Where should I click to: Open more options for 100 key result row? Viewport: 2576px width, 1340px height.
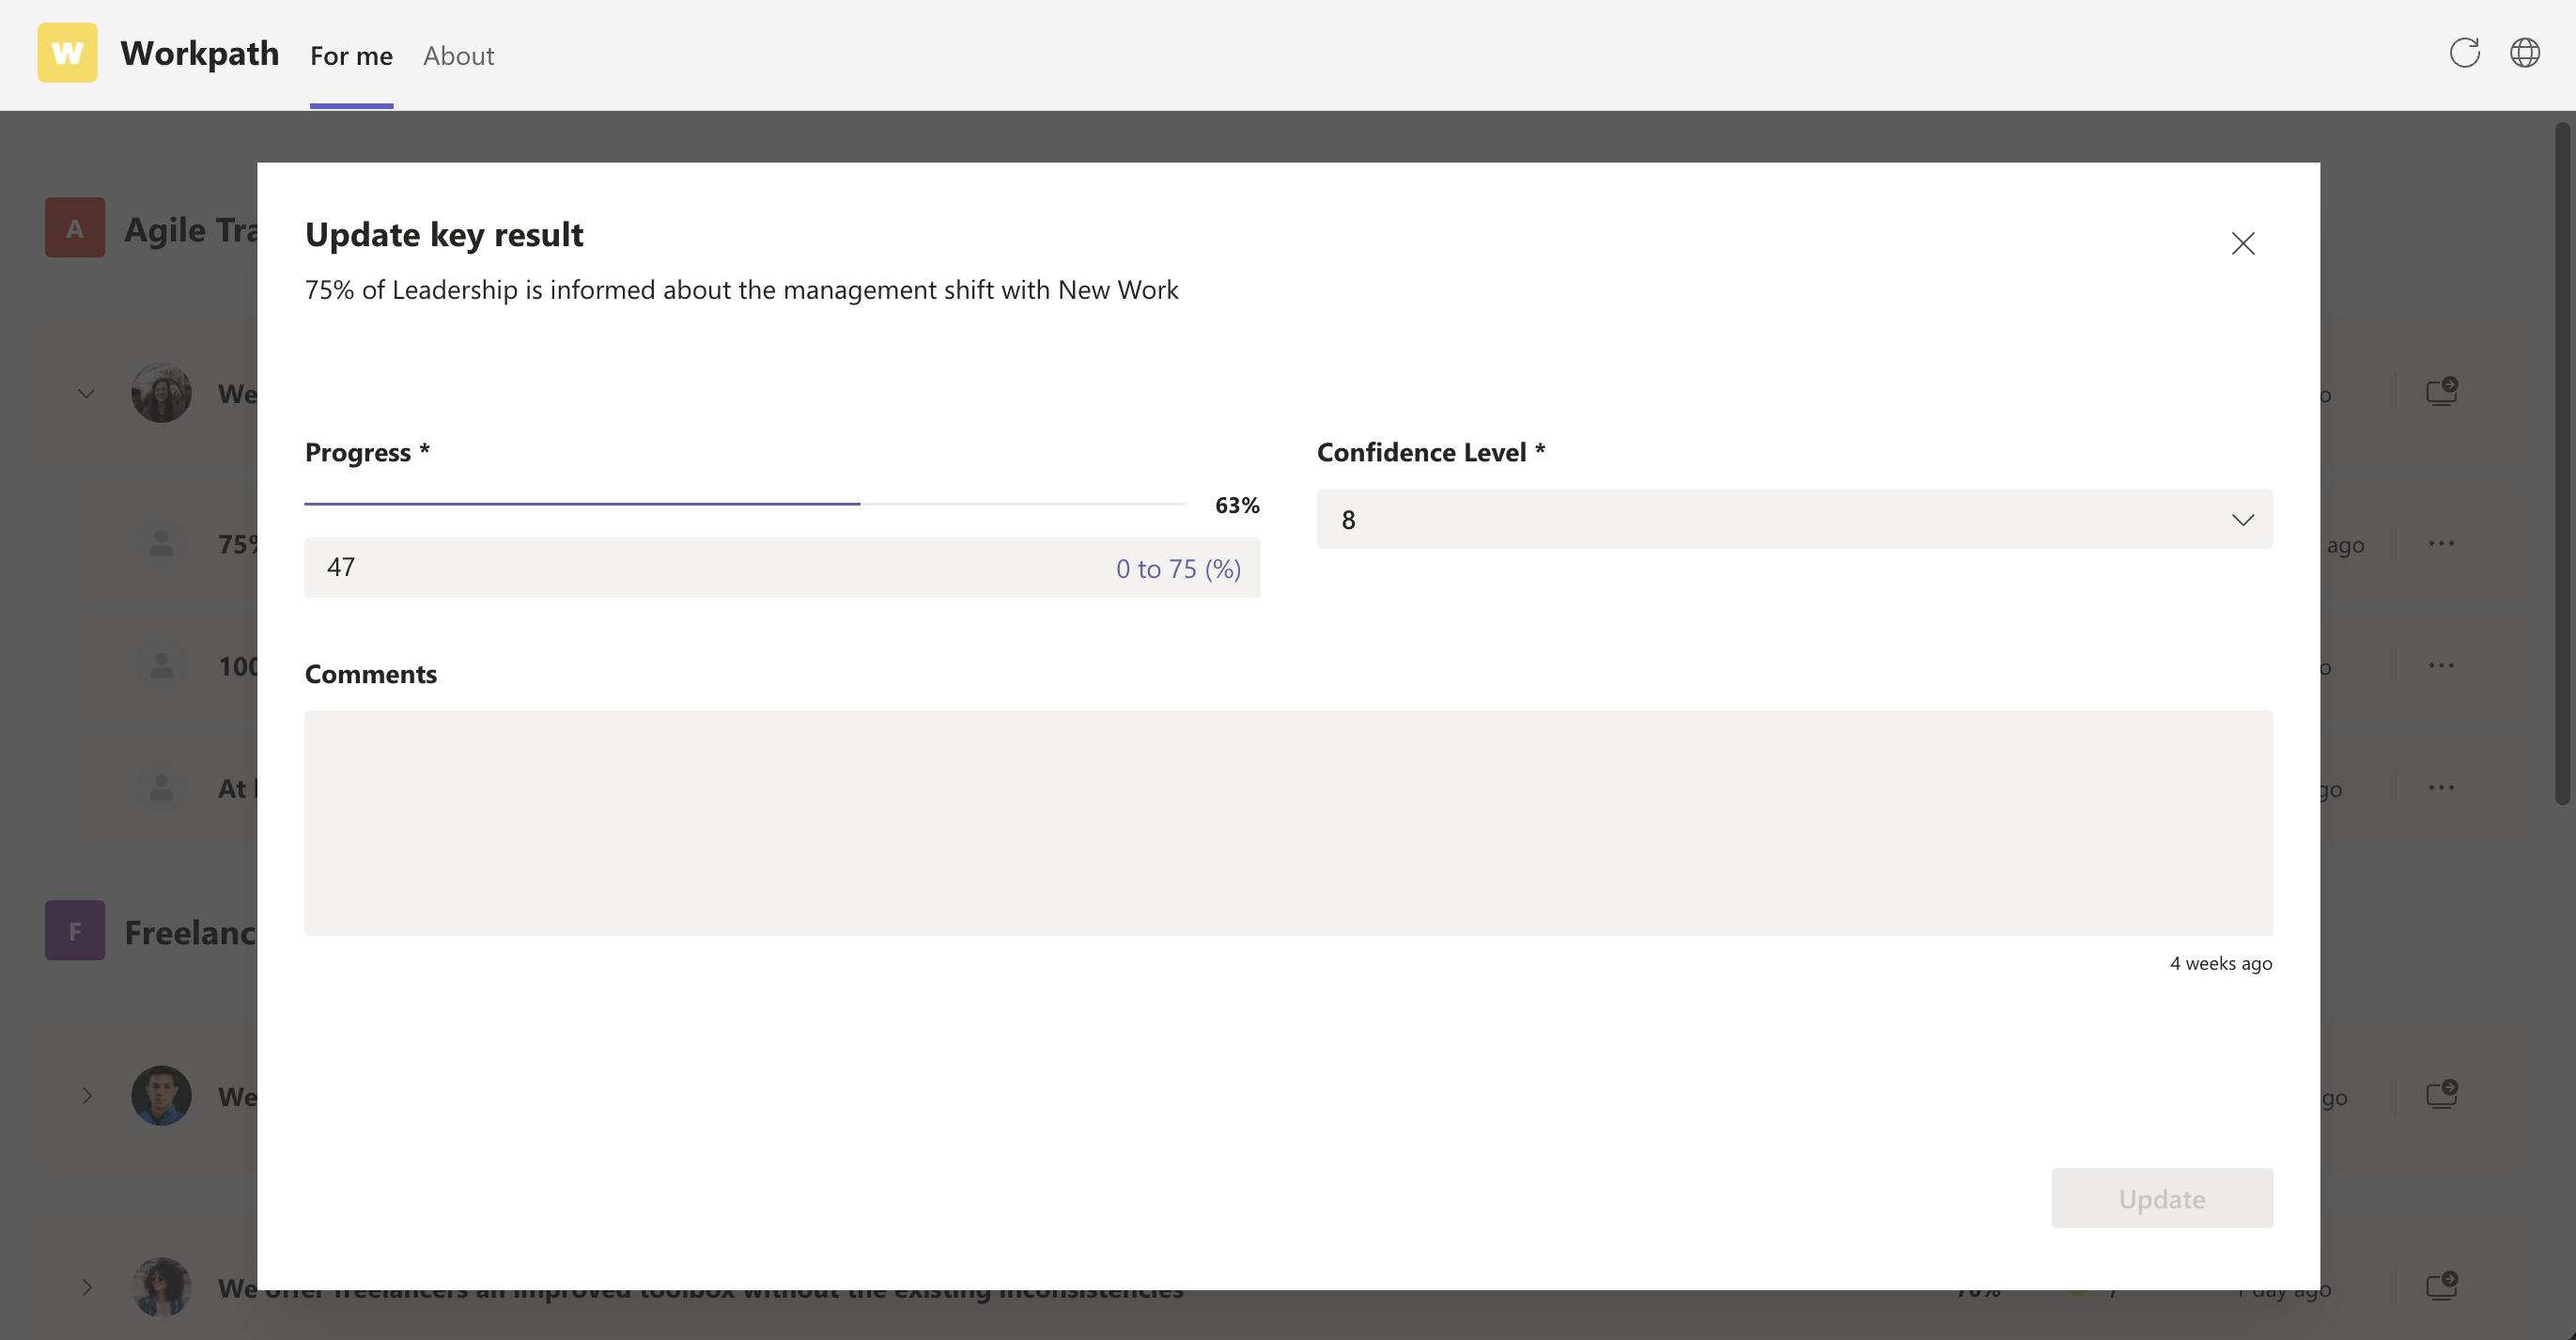pos(2441,666)
